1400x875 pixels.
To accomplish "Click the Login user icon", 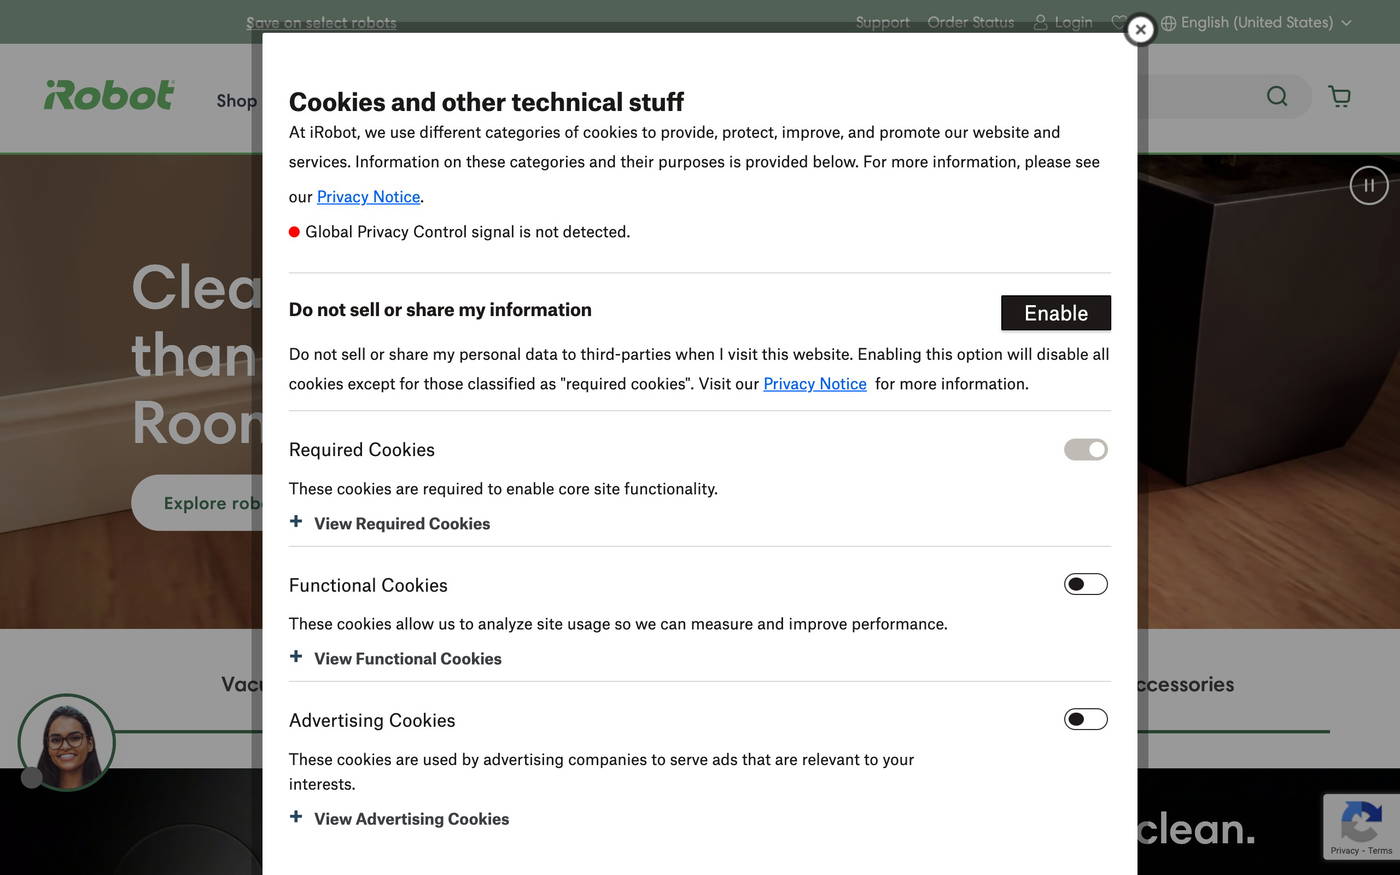I will [1041, 22].
